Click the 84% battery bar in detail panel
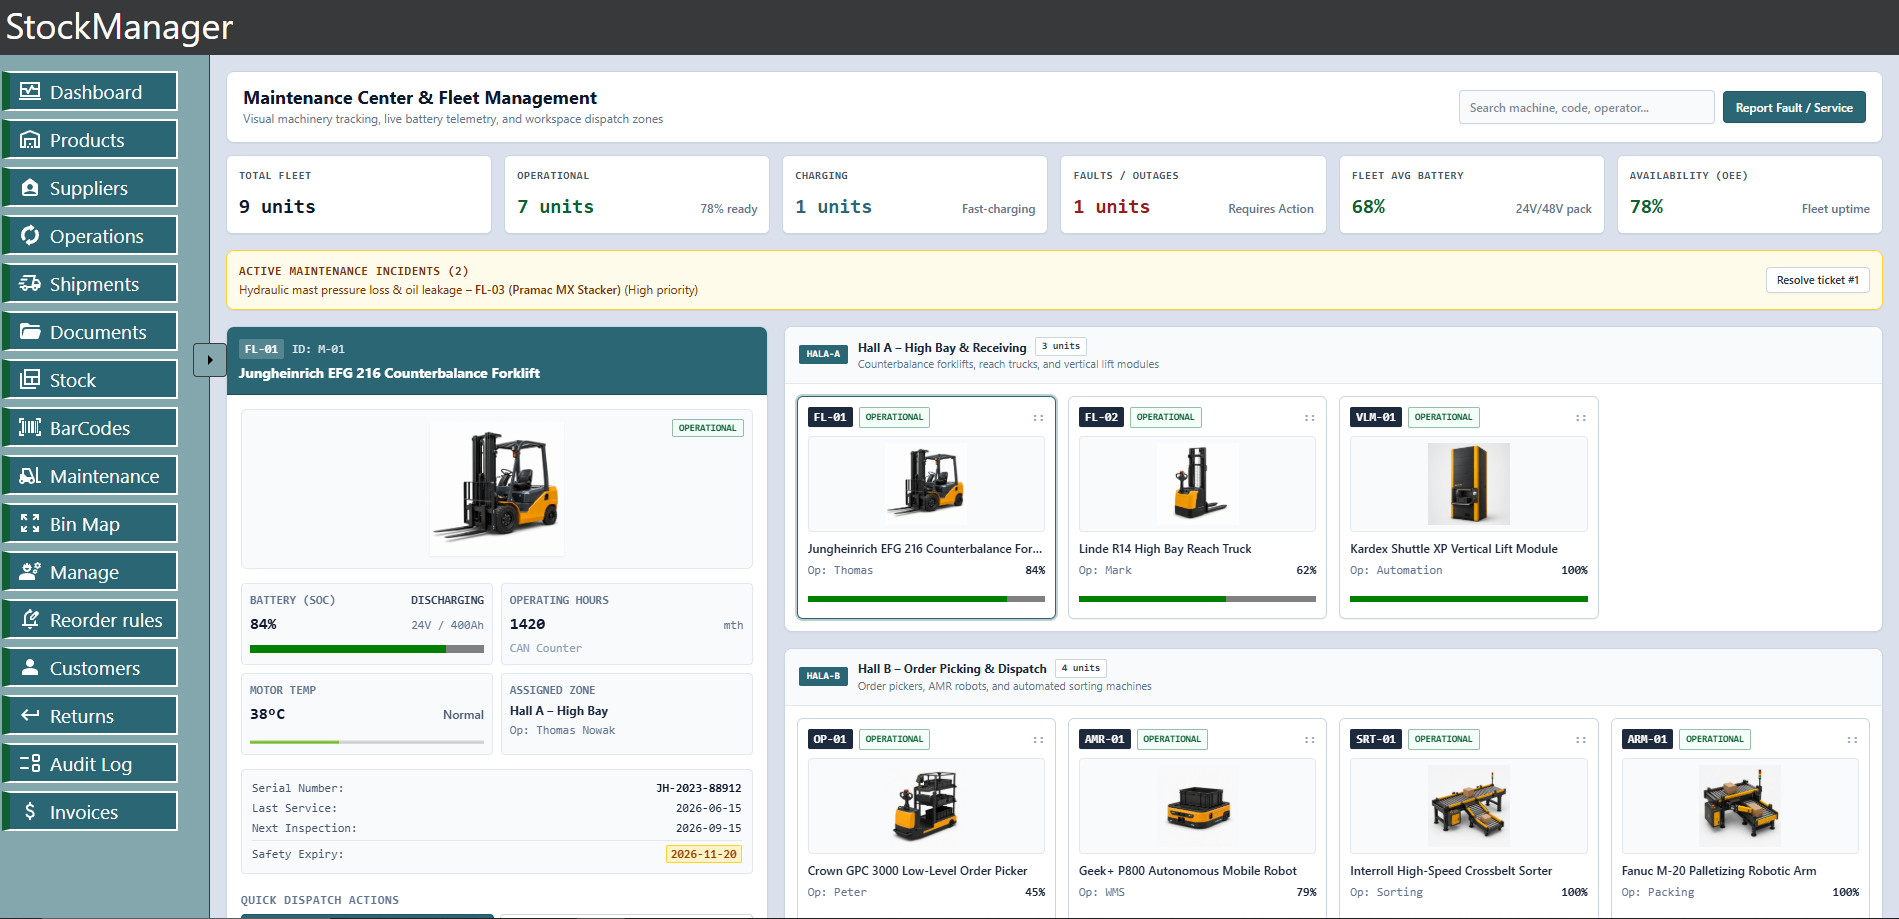 [x=367, y=649]
